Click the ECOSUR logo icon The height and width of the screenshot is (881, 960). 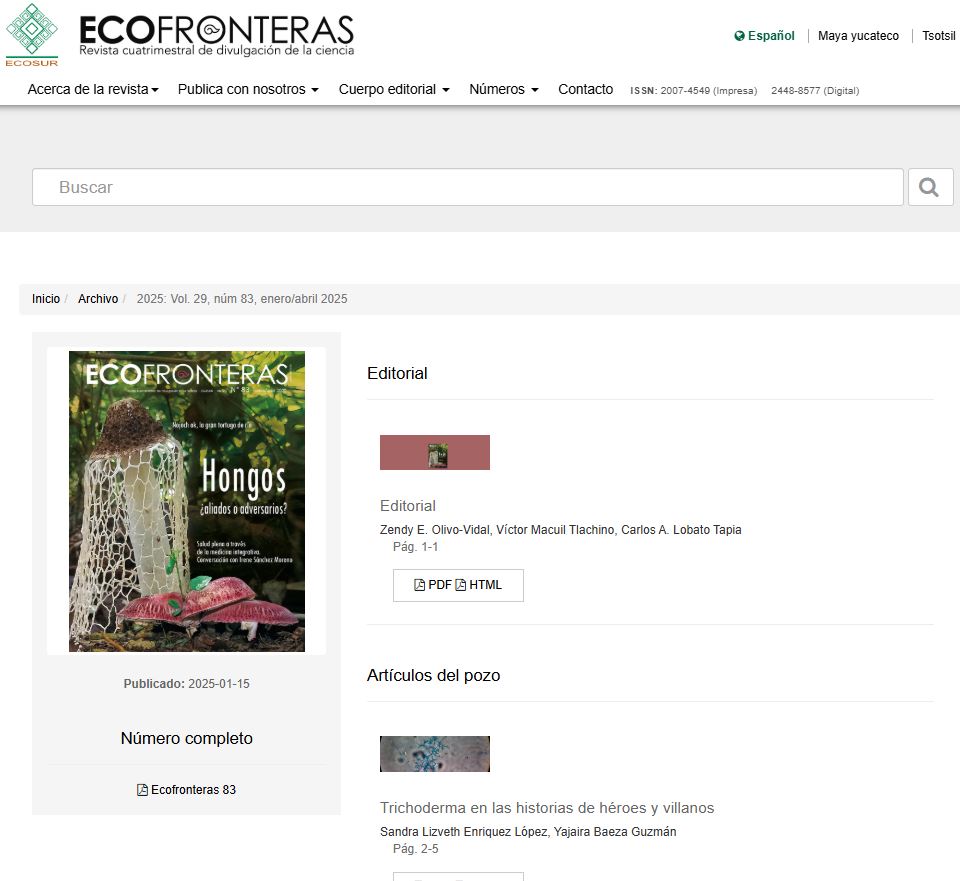coord(32,35)
